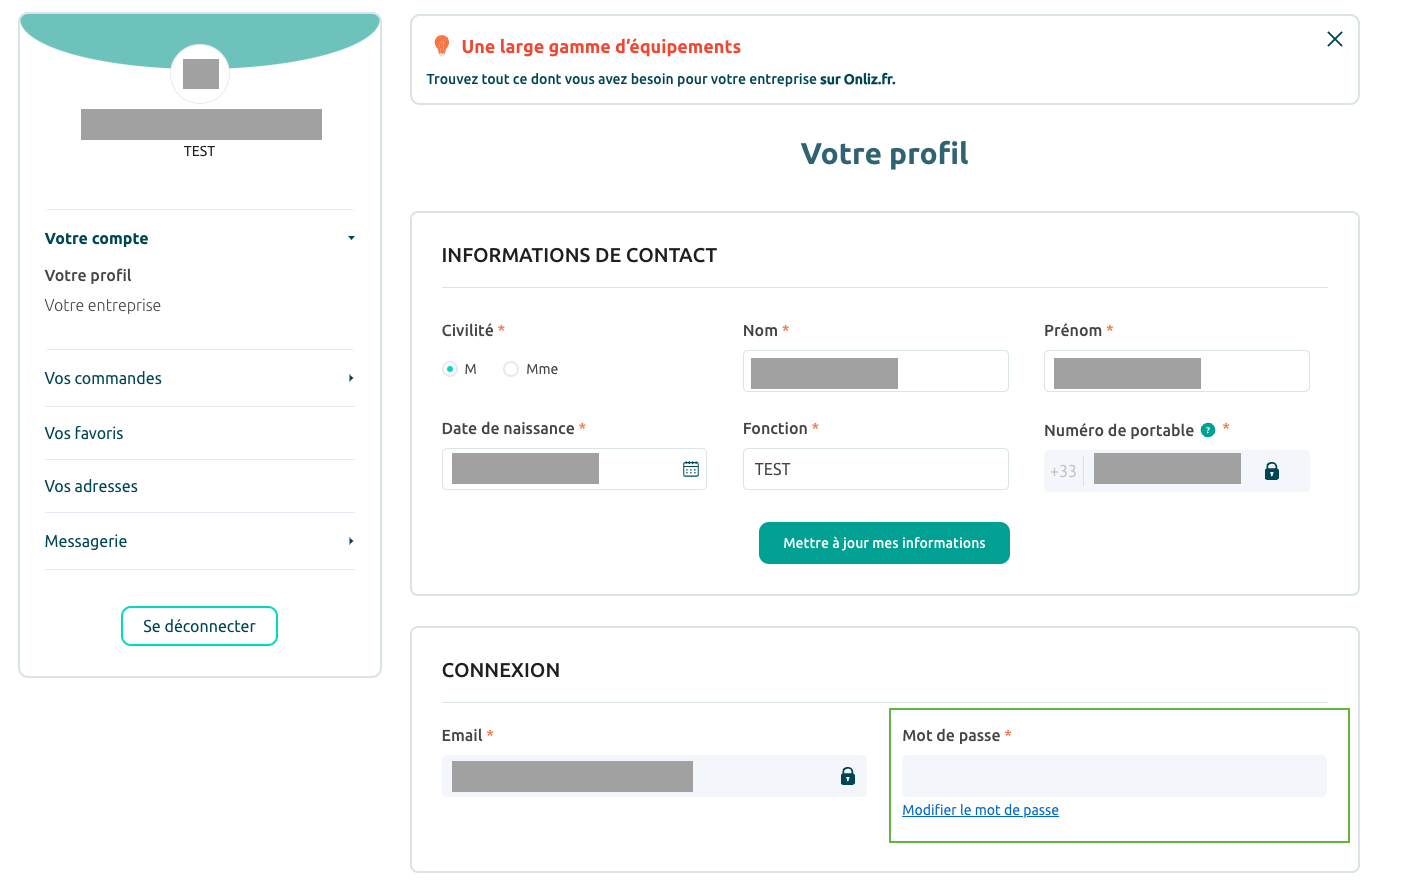Click the lock icon in the phone number field
Viewport: 1407px width, 883px height.
coord(1272,471)
